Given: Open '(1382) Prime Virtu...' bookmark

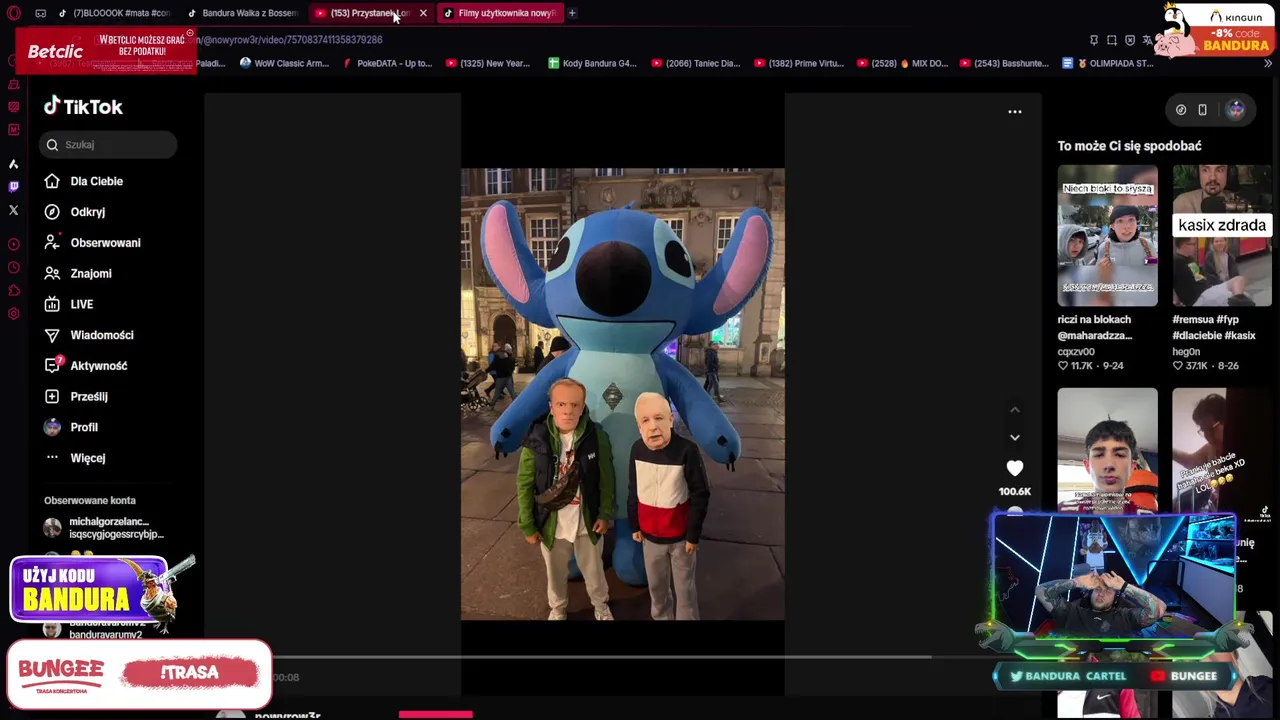Looking at the screenshot, I should tap(798, 63).
